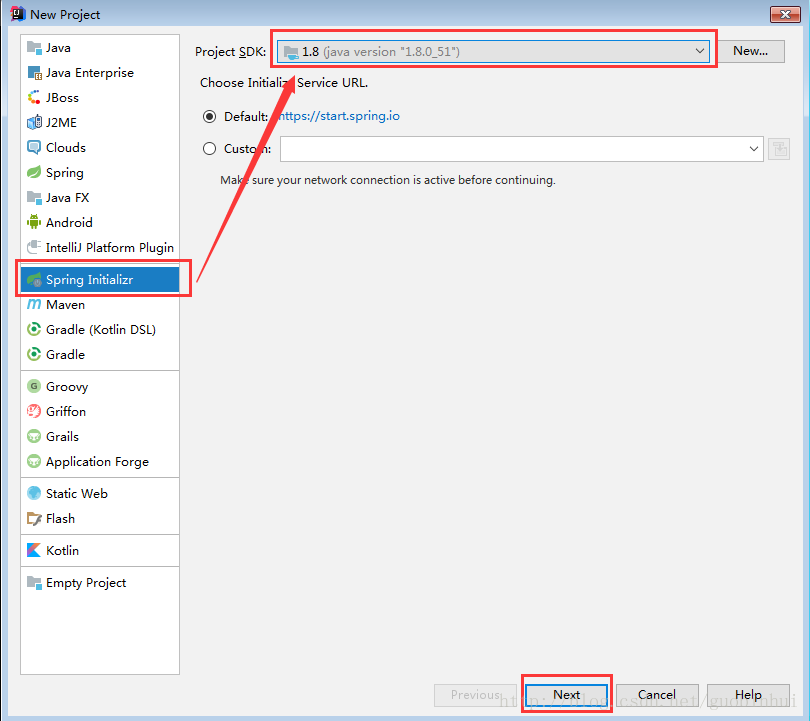Select the "Java Enterprise" list label
Viewport: 810px width, 721px height.
click(x=90, y=73)
